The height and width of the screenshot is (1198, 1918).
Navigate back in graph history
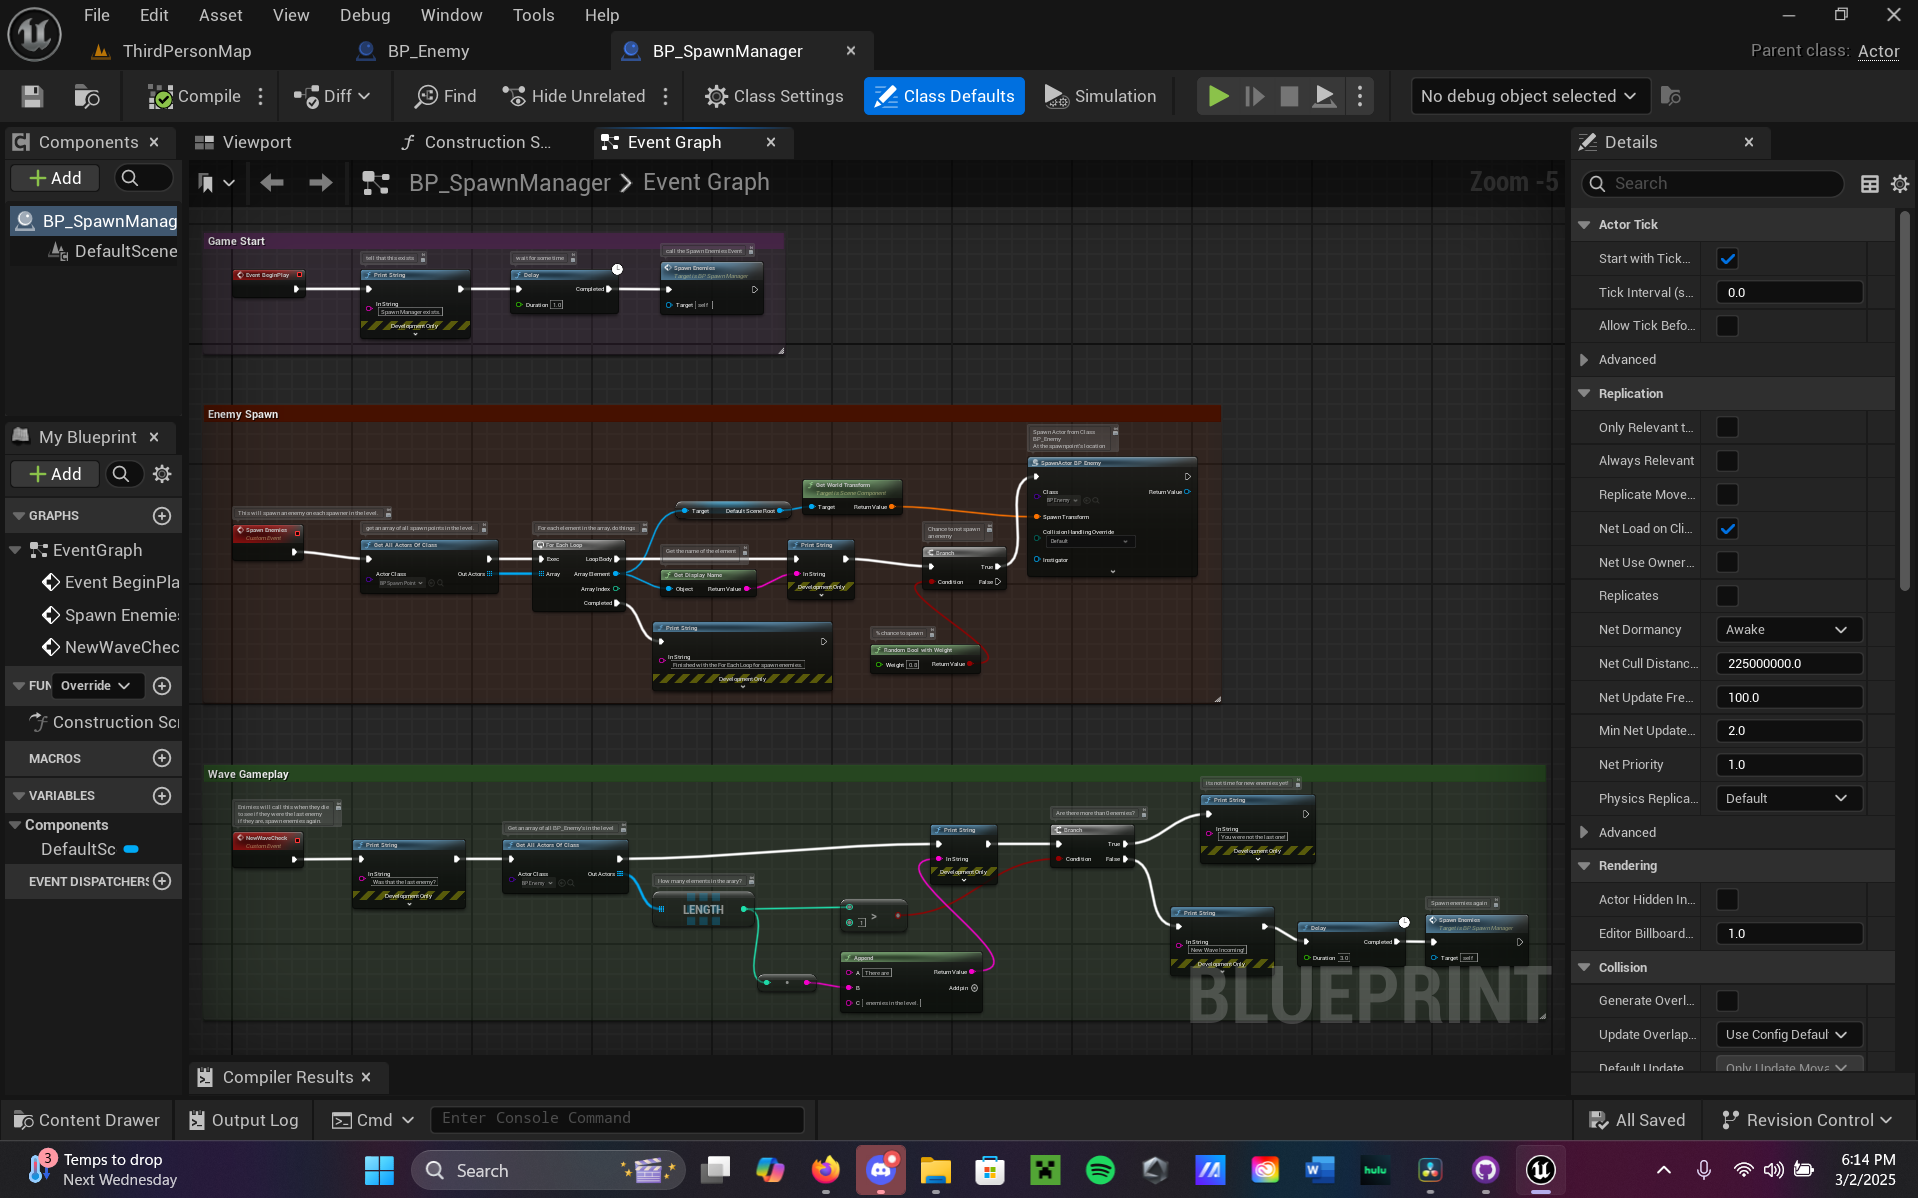click(x=272, y=182)
